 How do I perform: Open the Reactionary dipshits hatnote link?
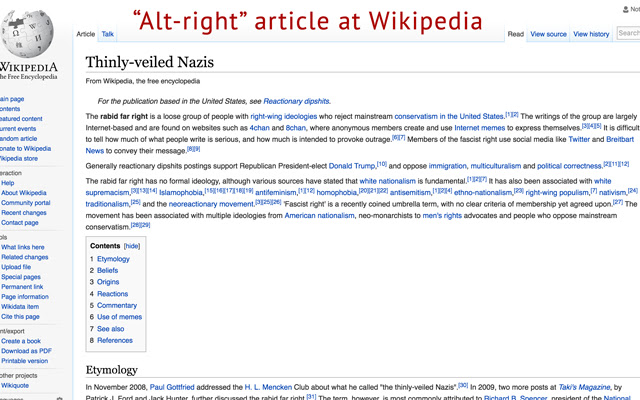tap(296, 101)
